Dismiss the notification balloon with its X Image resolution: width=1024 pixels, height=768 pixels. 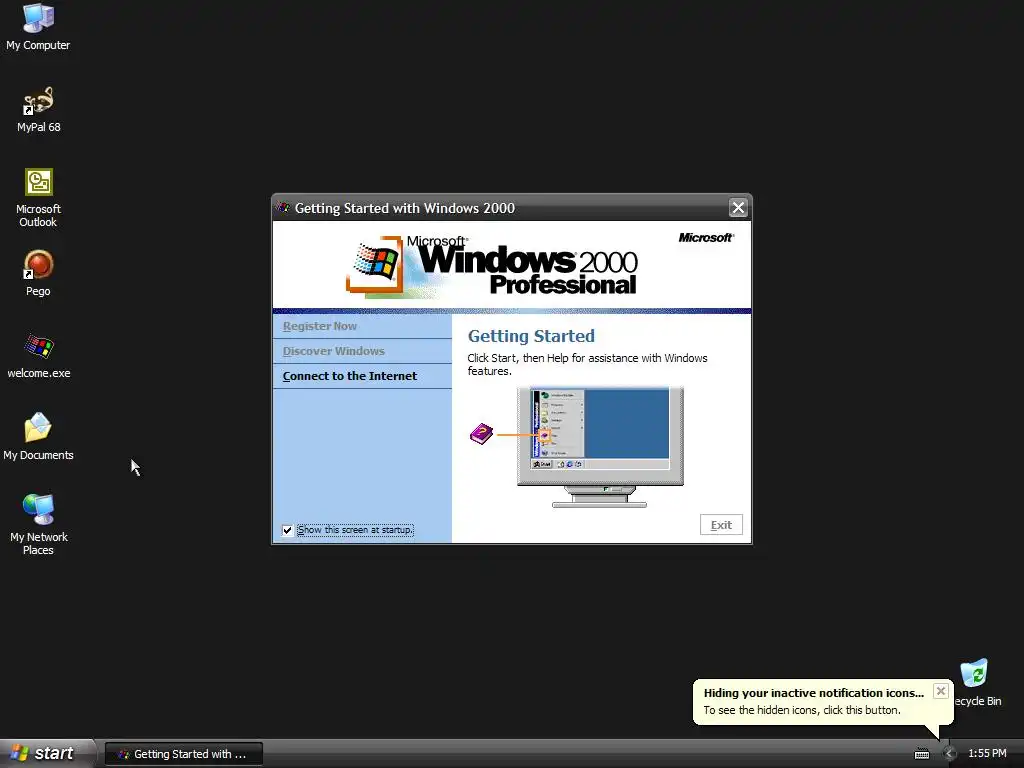tap(940, 691)
